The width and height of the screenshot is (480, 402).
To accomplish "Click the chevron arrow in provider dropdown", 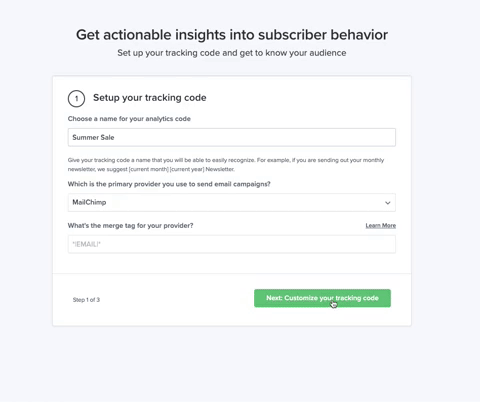I will (x=388, y=203).
